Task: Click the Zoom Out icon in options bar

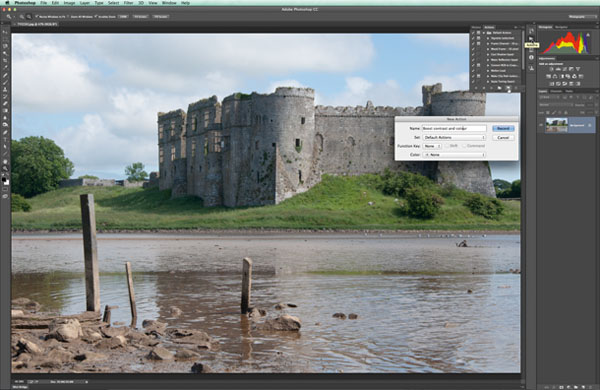Action: point(29,16)
